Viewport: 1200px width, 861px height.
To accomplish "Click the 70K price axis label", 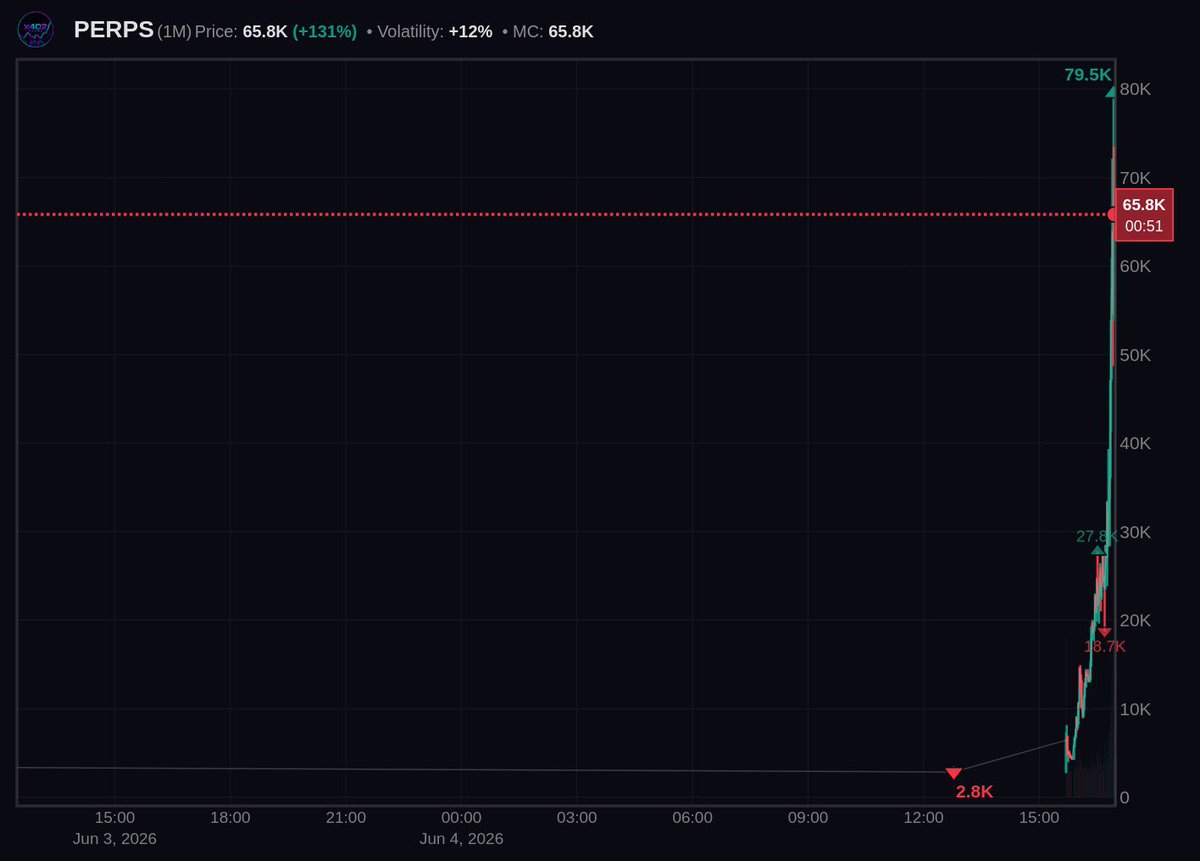I will click(1136, 178).
